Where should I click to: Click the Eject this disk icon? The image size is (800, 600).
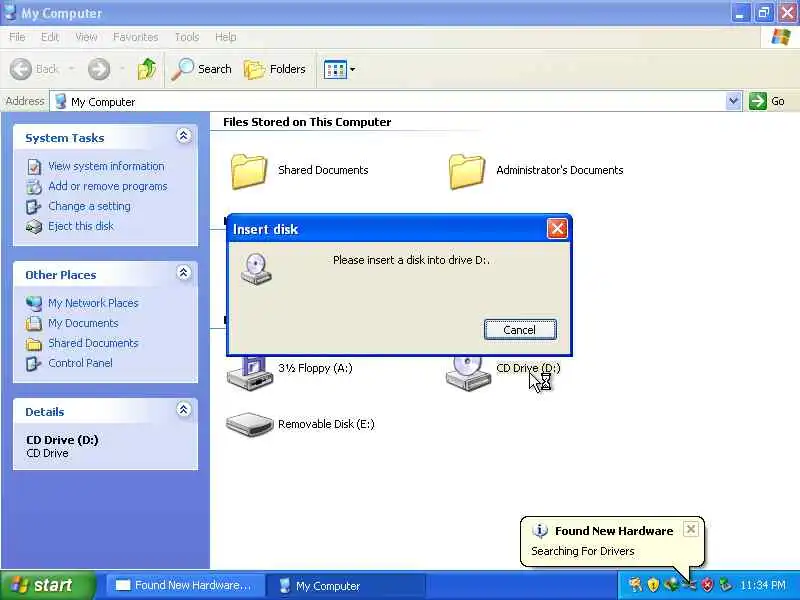pos(34,227)
